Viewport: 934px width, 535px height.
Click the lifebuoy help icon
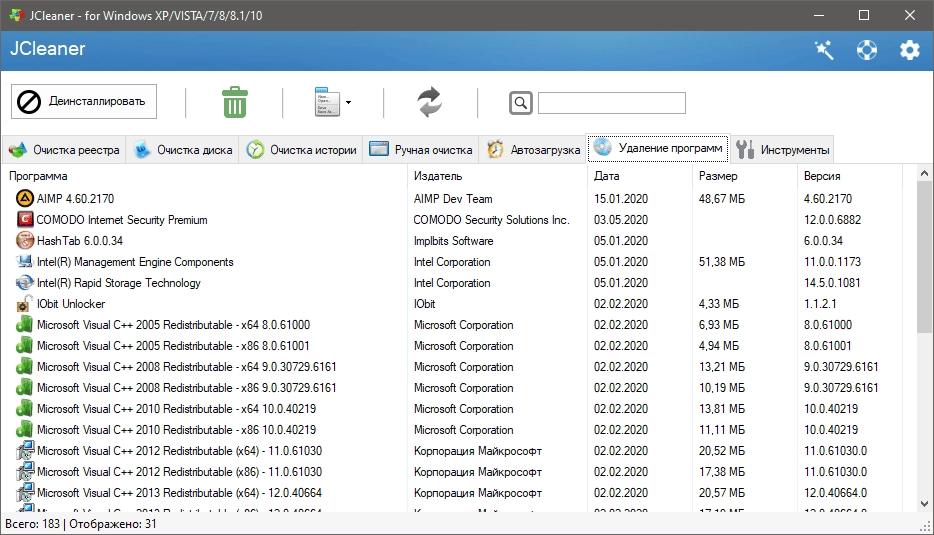[867, 50]
